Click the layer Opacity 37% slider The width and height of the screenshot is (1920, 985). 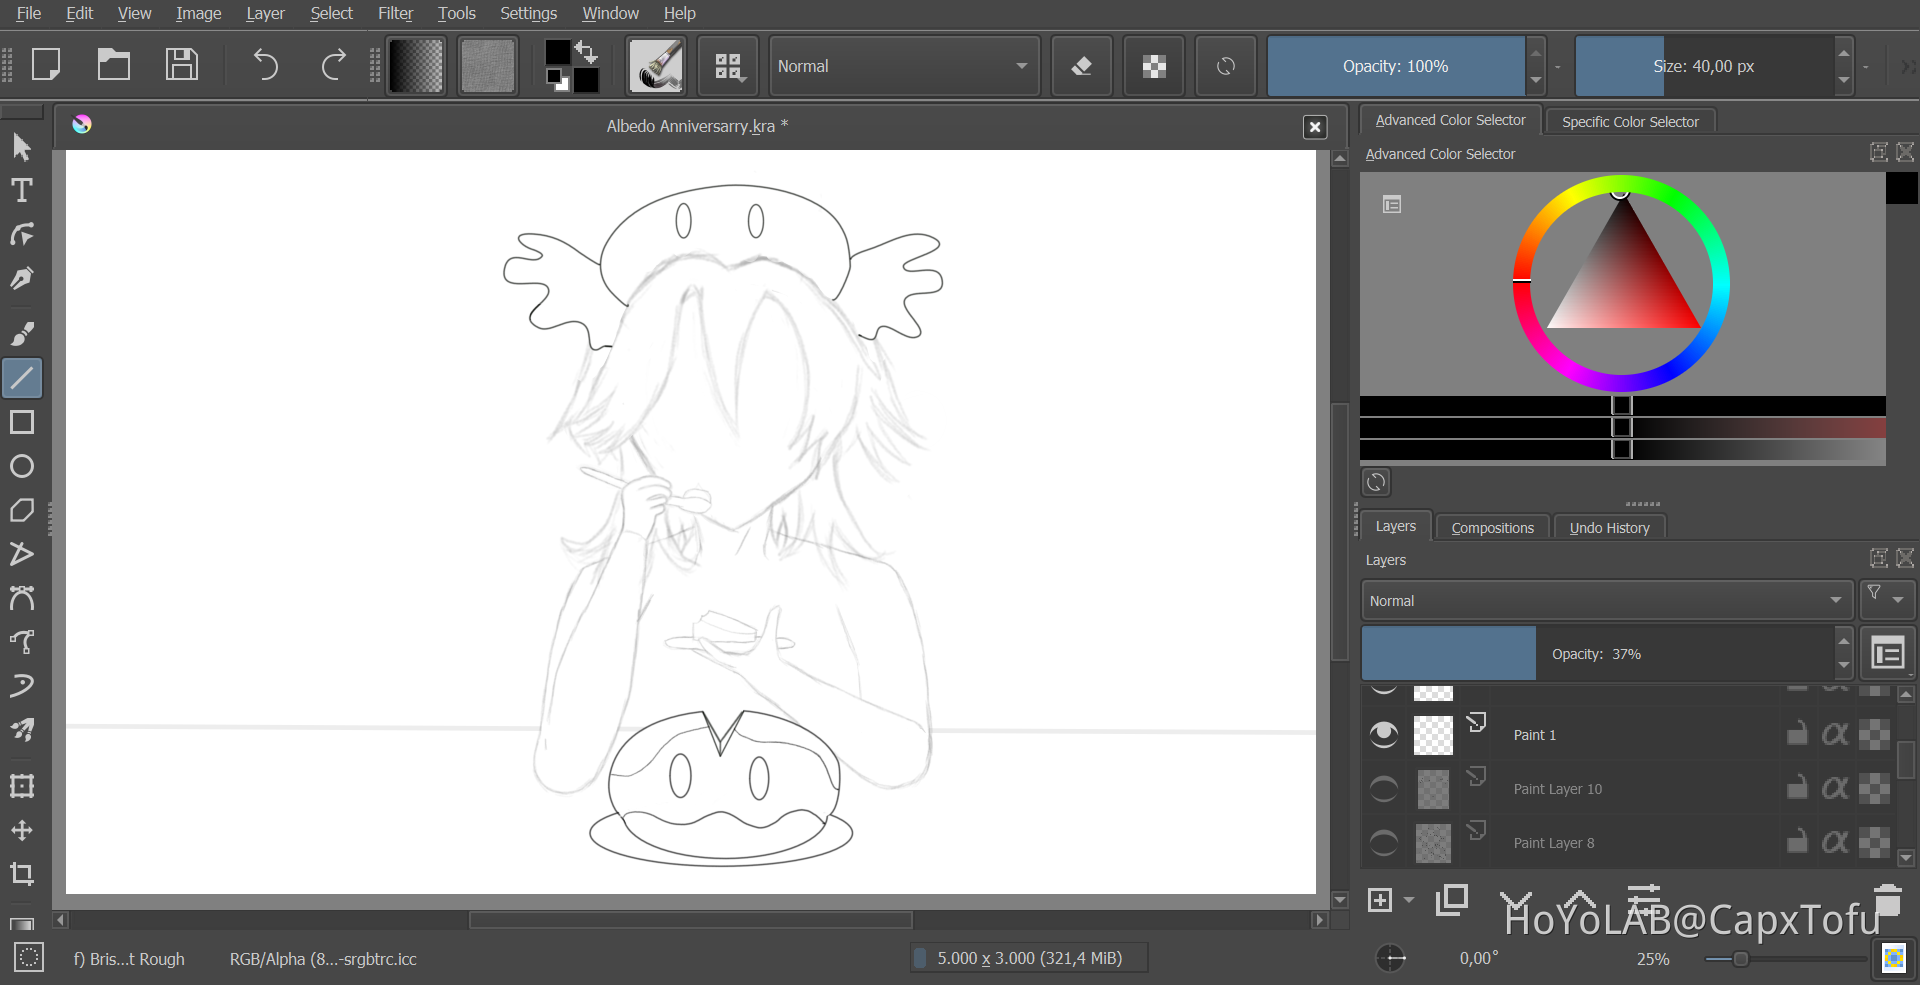pos(1597,654)
